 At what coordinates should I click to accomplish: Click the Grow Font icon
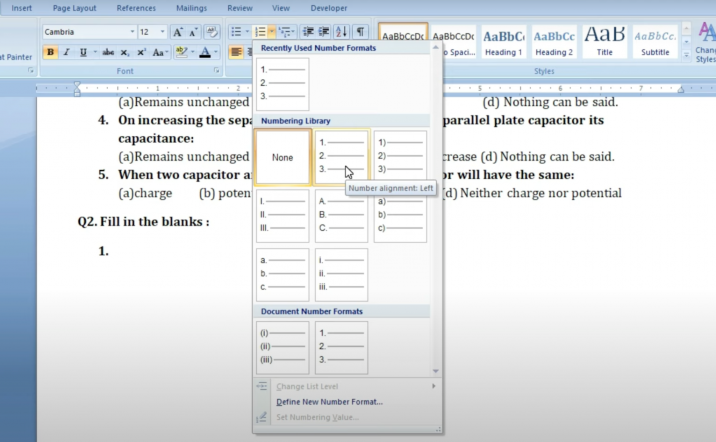[178, 32]
